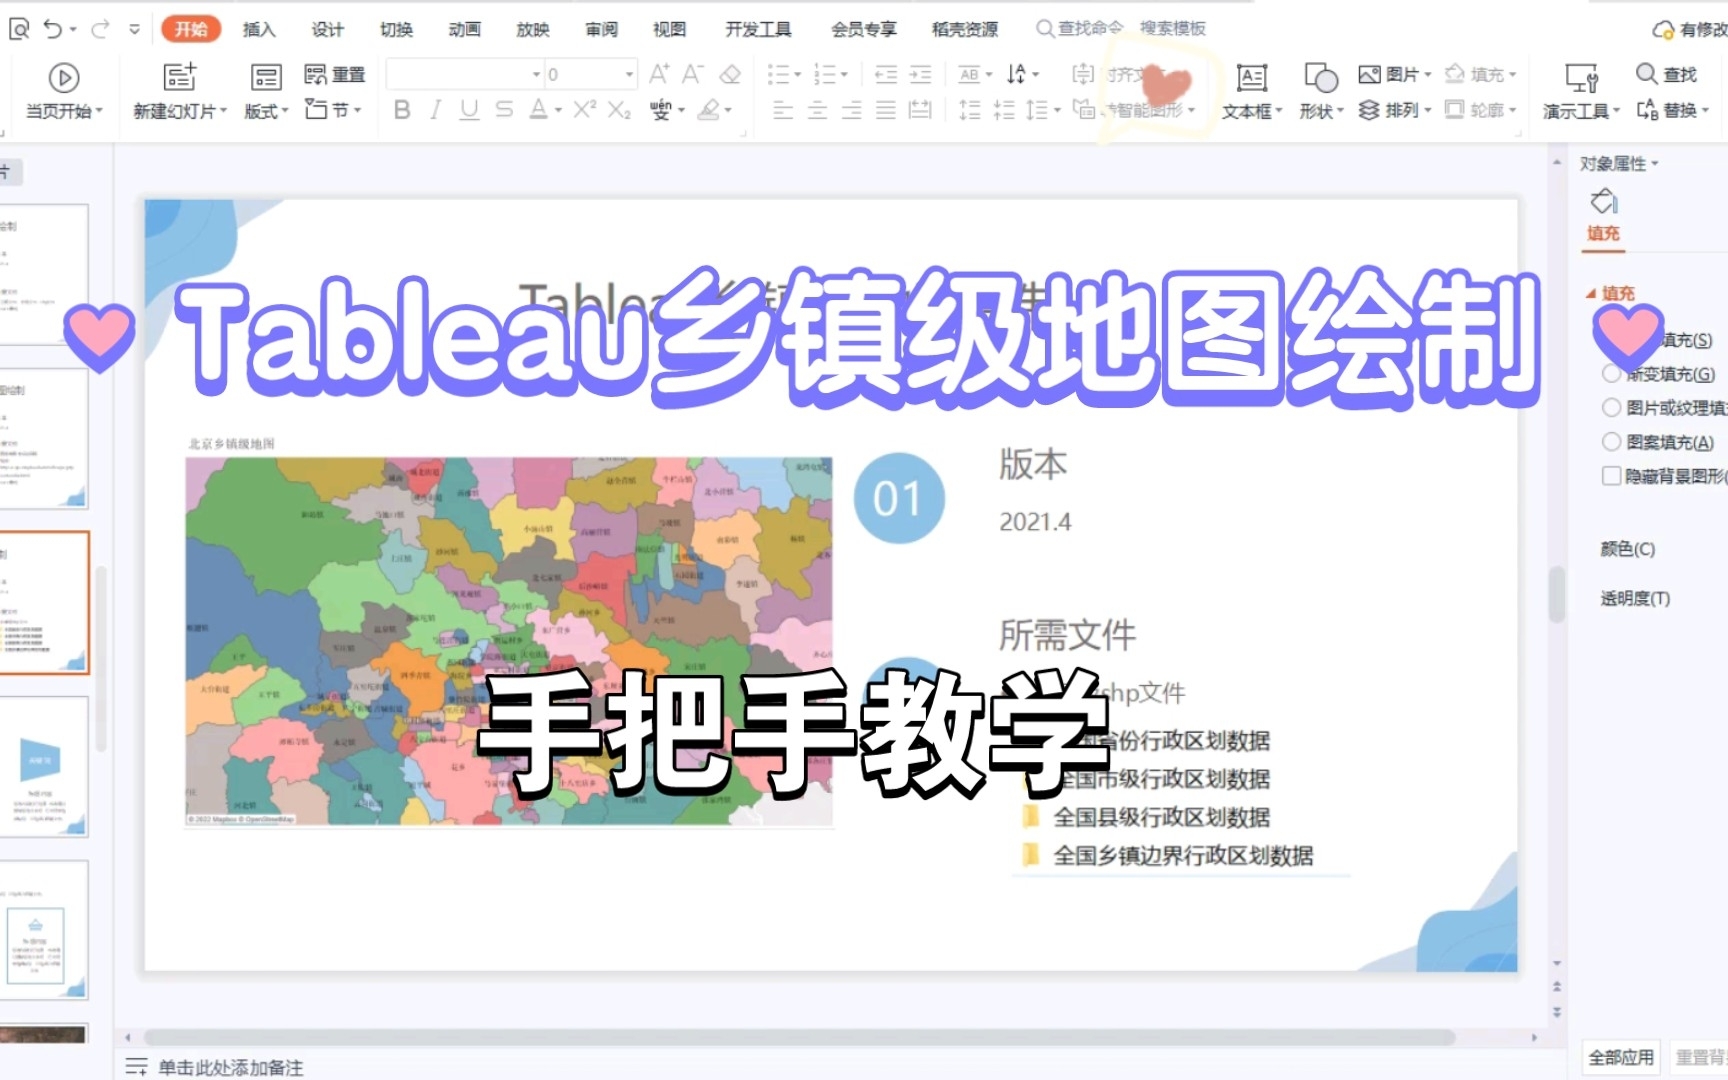Expand the picture (图片) dropdown
This screenshot has width=1728, height=1080.
(x=1428, y=74)
